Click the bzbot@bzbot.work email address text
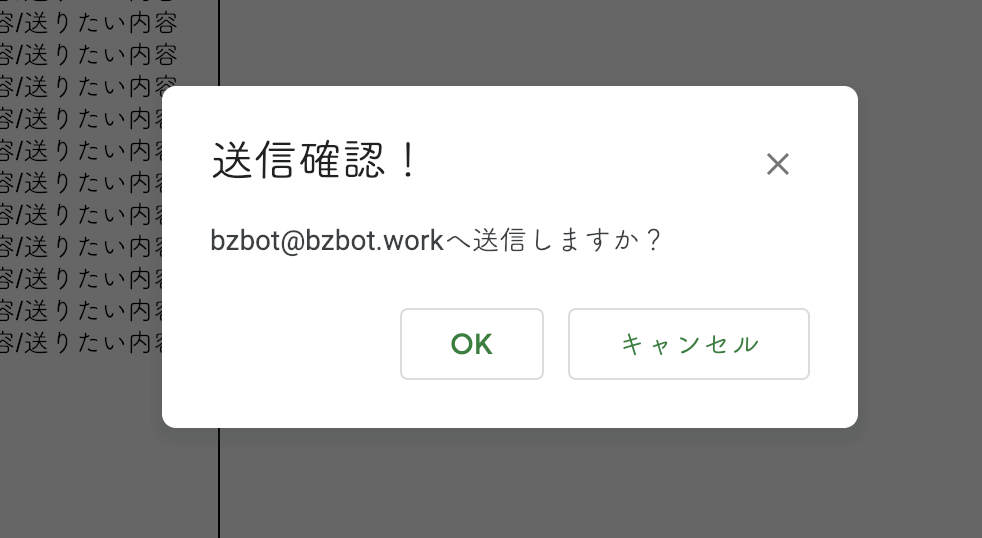 [x=327, y=241]
